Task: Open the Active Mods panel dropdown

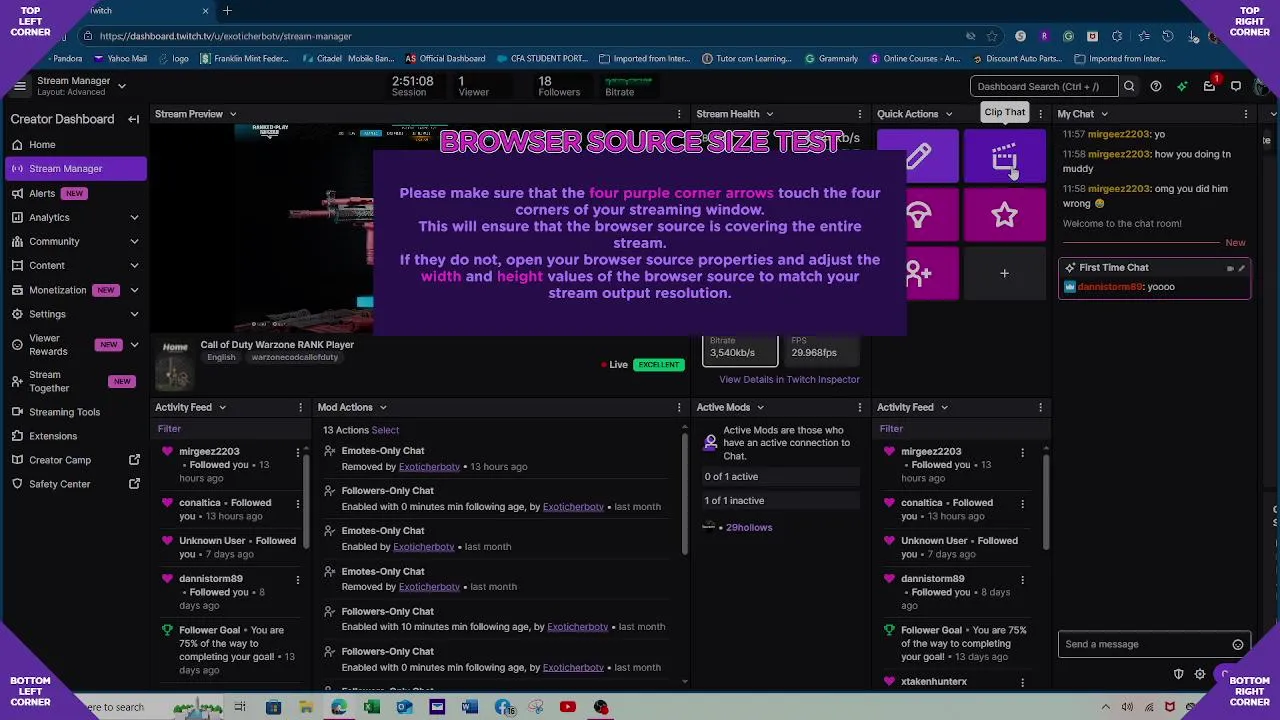Action: (760, 407)
